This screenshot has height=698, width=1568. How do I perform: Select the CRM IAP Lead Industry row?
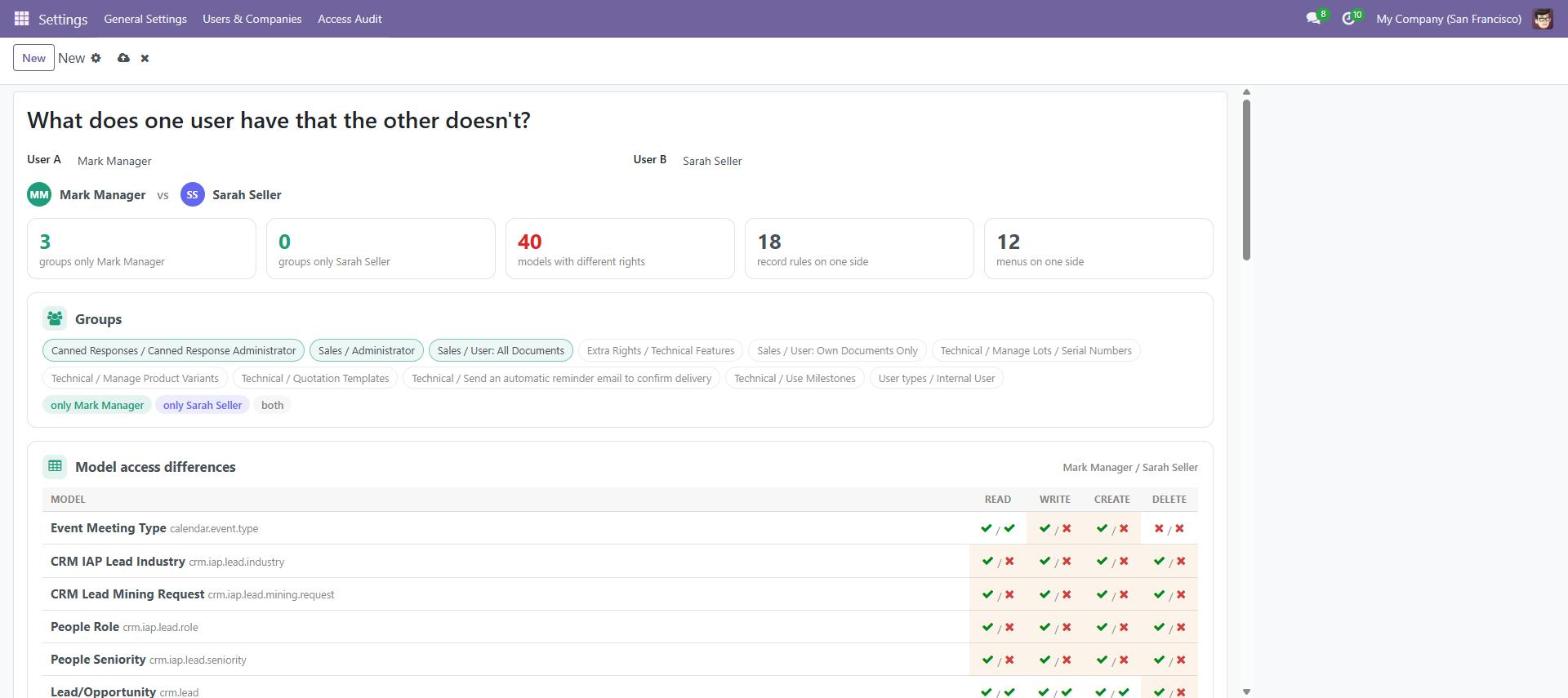620,561
